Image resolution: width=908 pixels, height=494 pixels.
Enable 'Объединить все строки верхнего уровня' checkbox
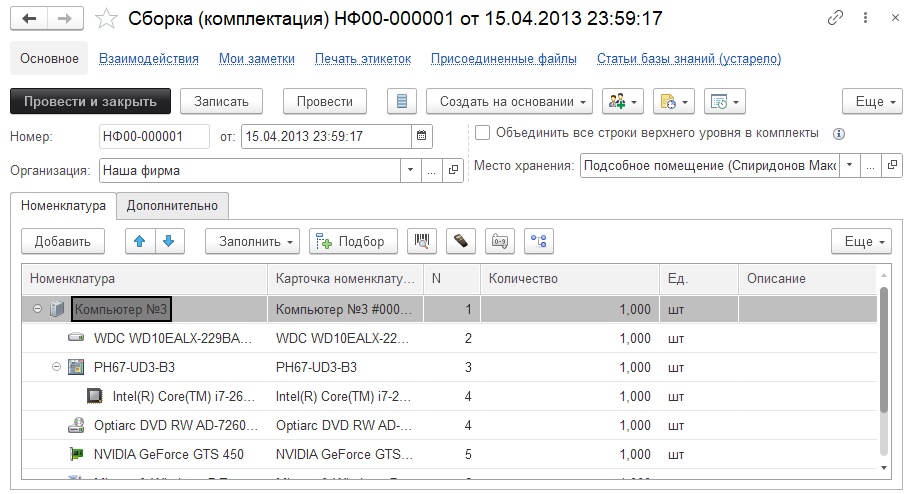[483, 133]
